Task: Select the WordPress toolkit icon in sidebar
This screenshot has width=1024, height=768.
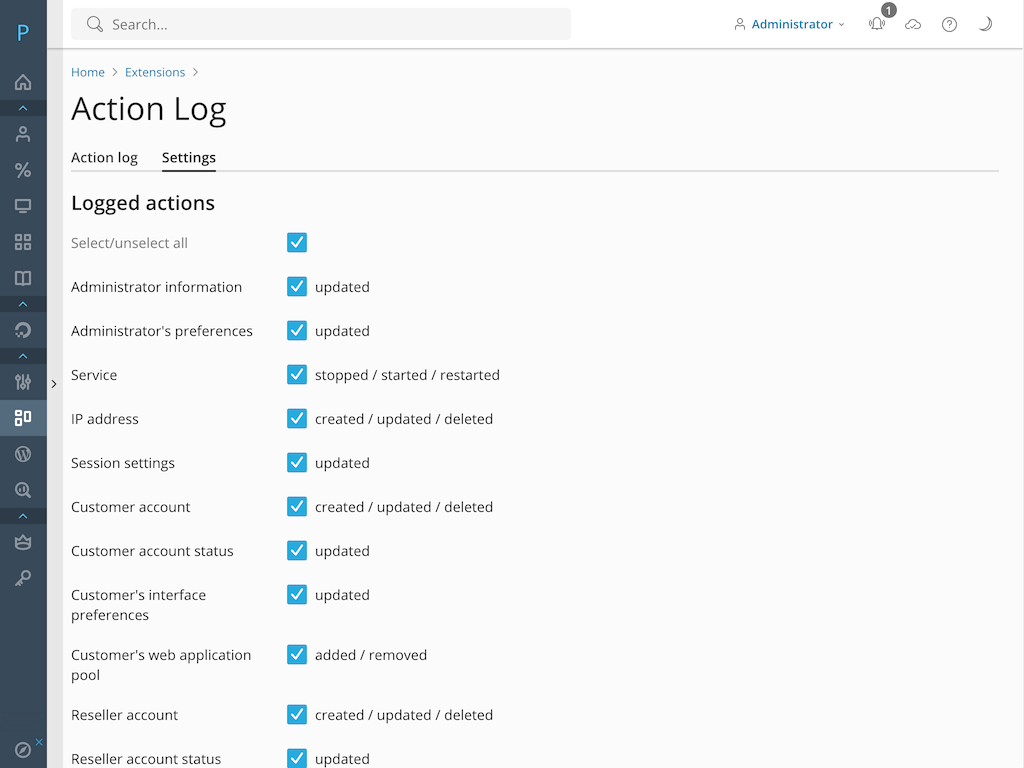Action: tap(22, 454)
